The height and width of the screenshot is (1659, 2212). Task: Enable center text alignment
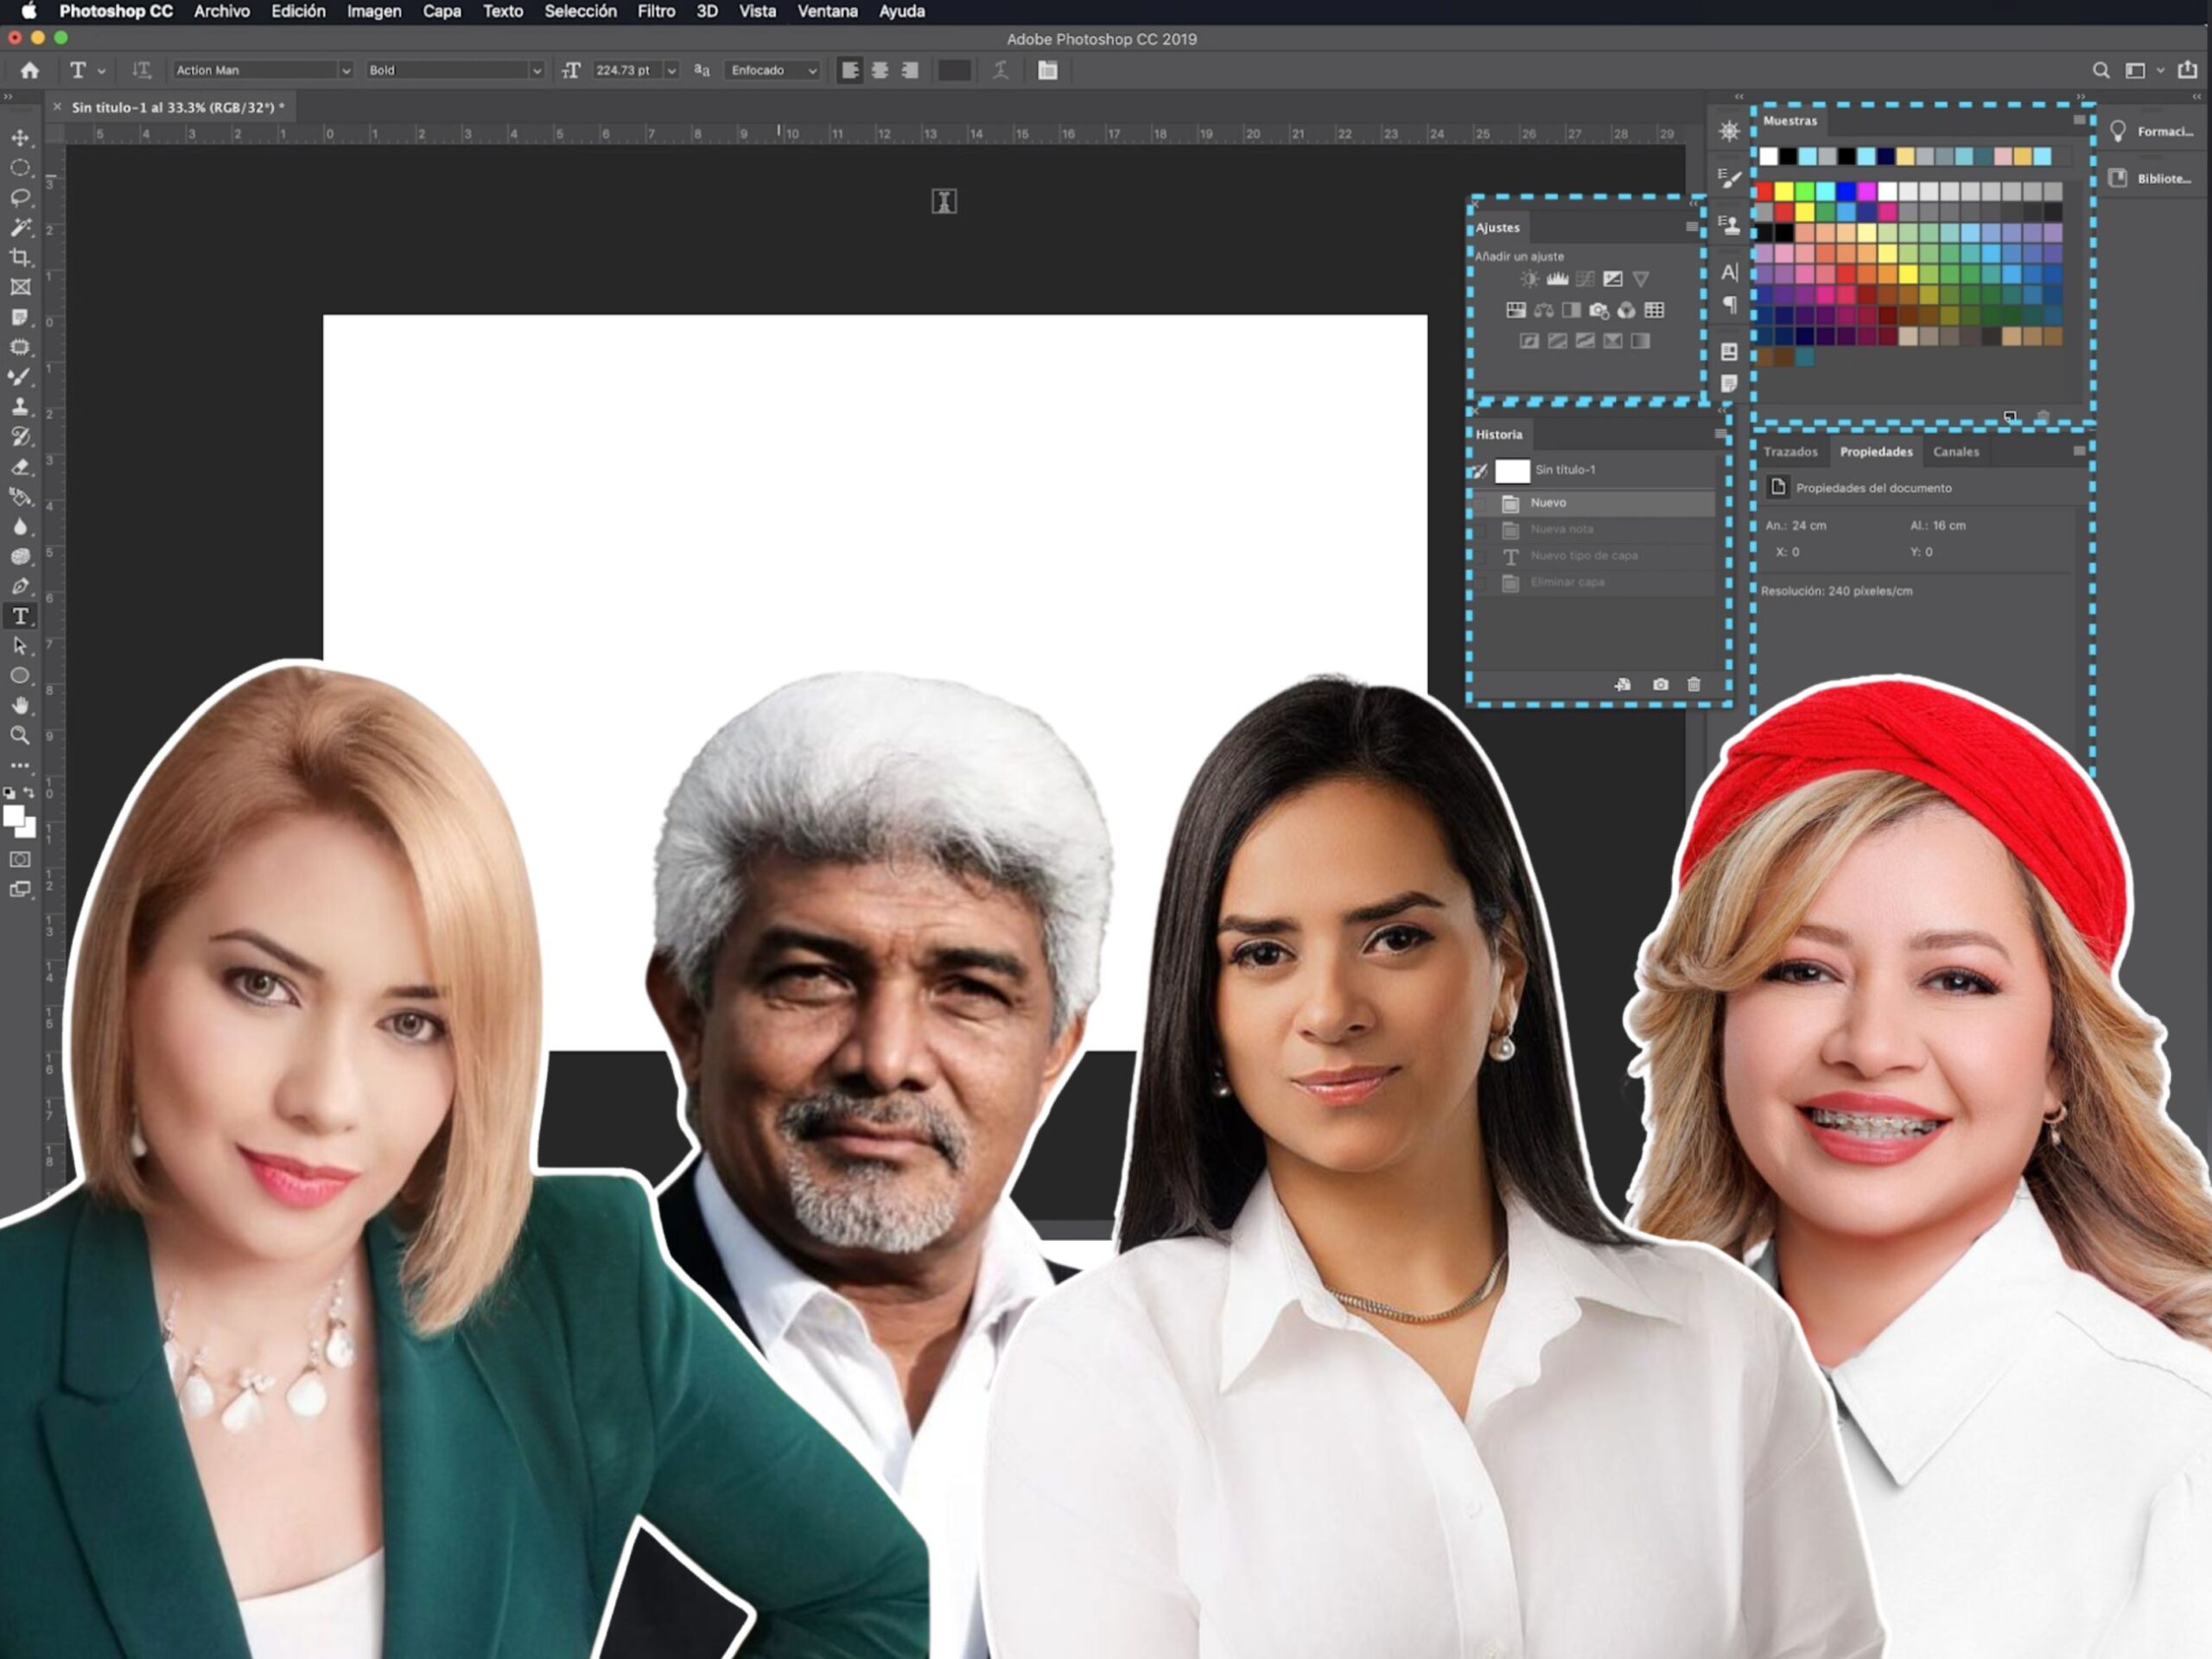point(880,70)
